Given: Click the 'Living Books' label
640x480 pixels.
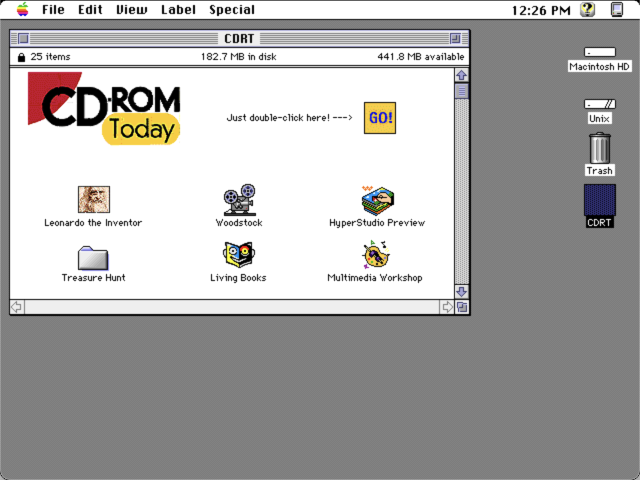Looking at the screenshot, I should point(238,278).
